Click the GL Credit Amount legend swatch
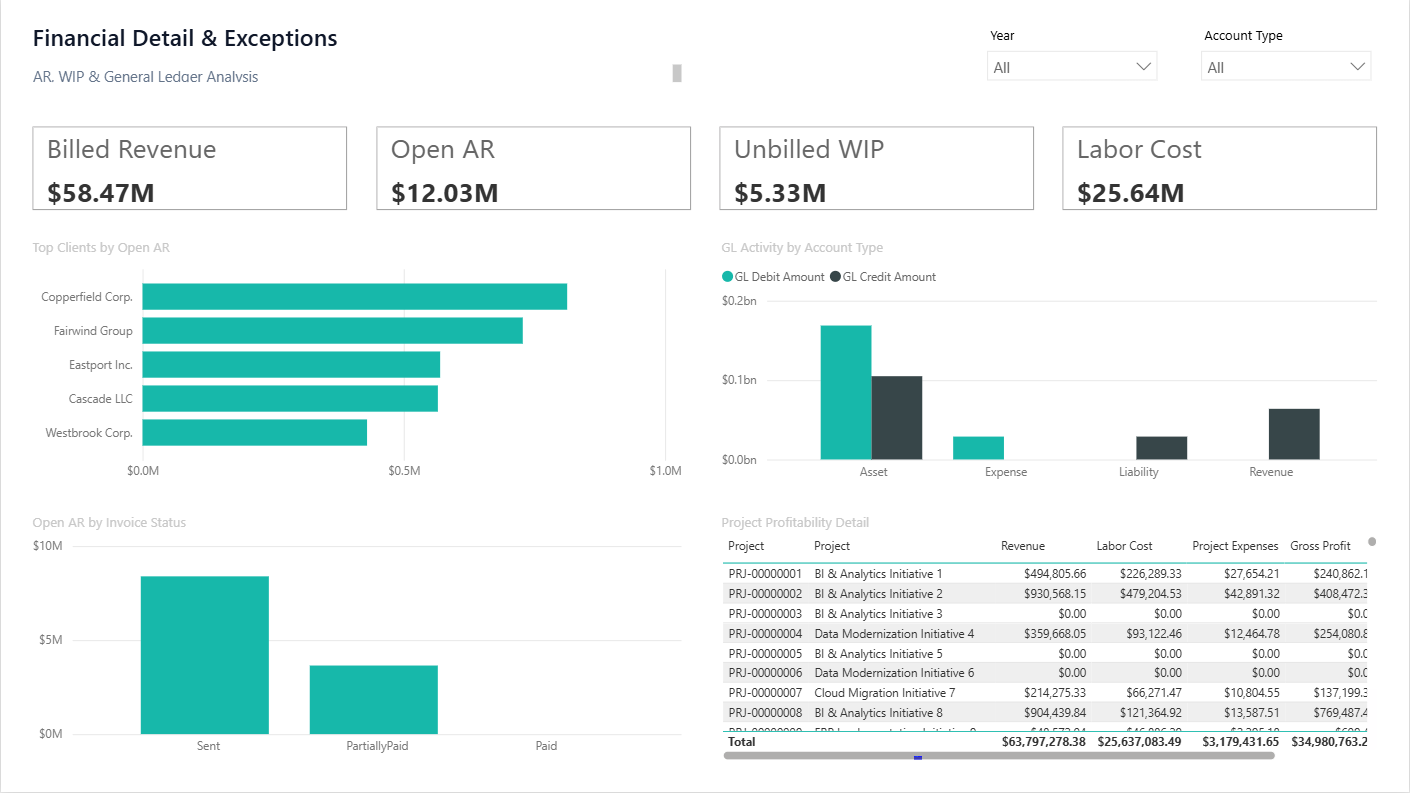This screenshot has height=793, width=1410. (835, 277)
